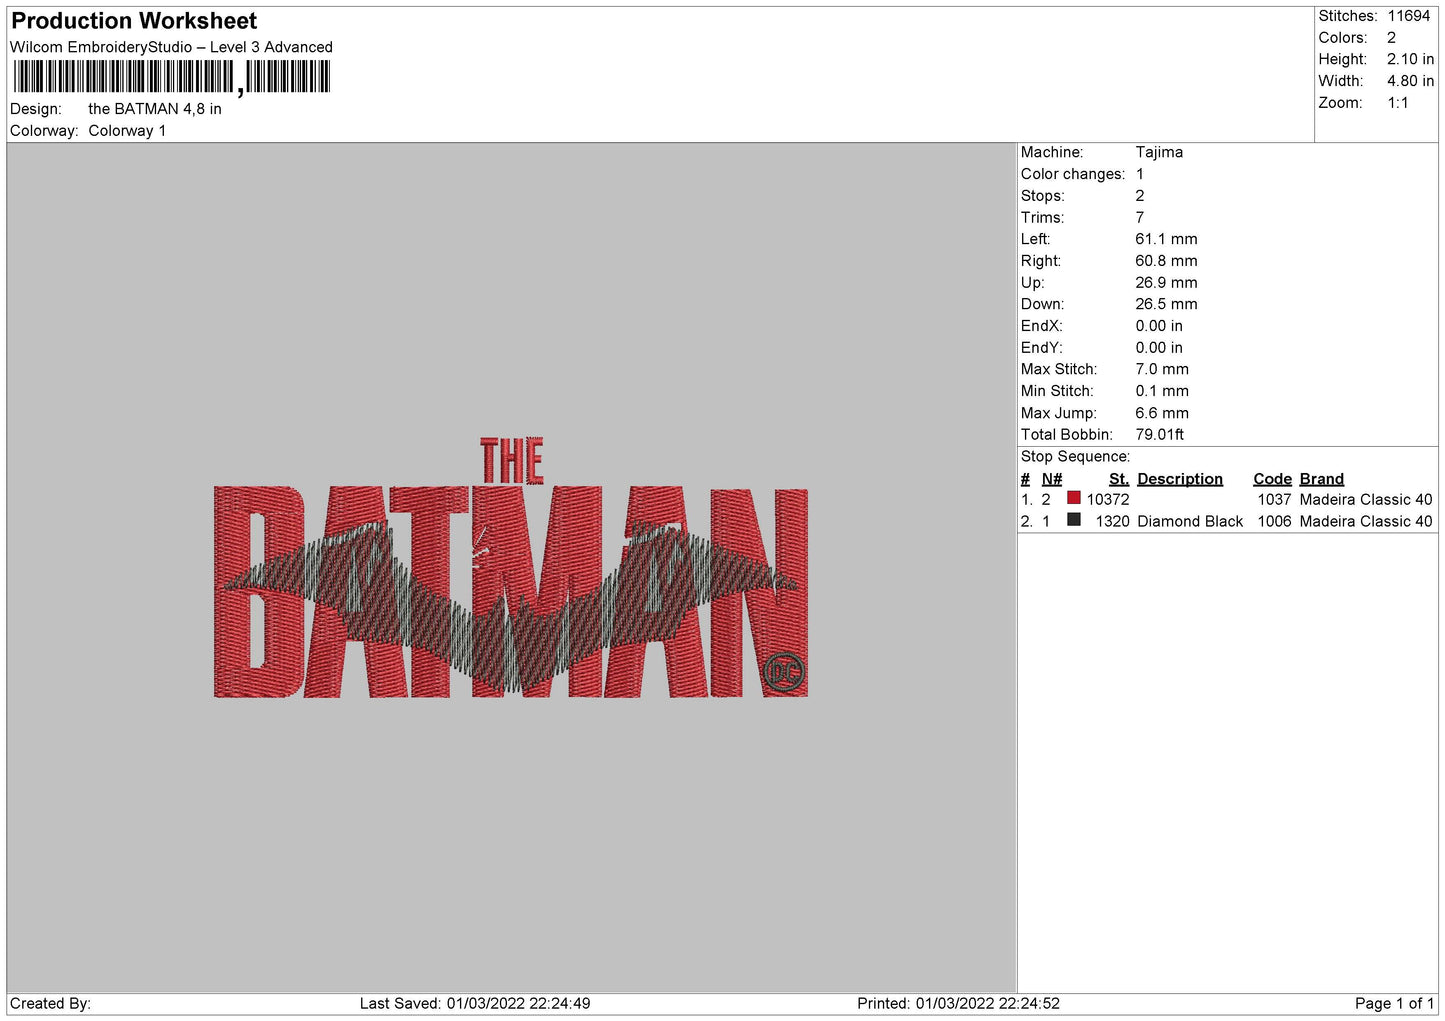Click the Brand column header
Image resolution: width=1445 pixels, height=1021 pixels.
coord(1321,479)
